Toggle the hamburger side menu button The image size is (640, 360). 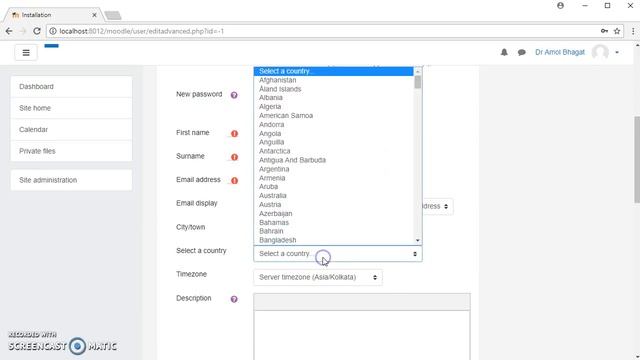point(26,53)
